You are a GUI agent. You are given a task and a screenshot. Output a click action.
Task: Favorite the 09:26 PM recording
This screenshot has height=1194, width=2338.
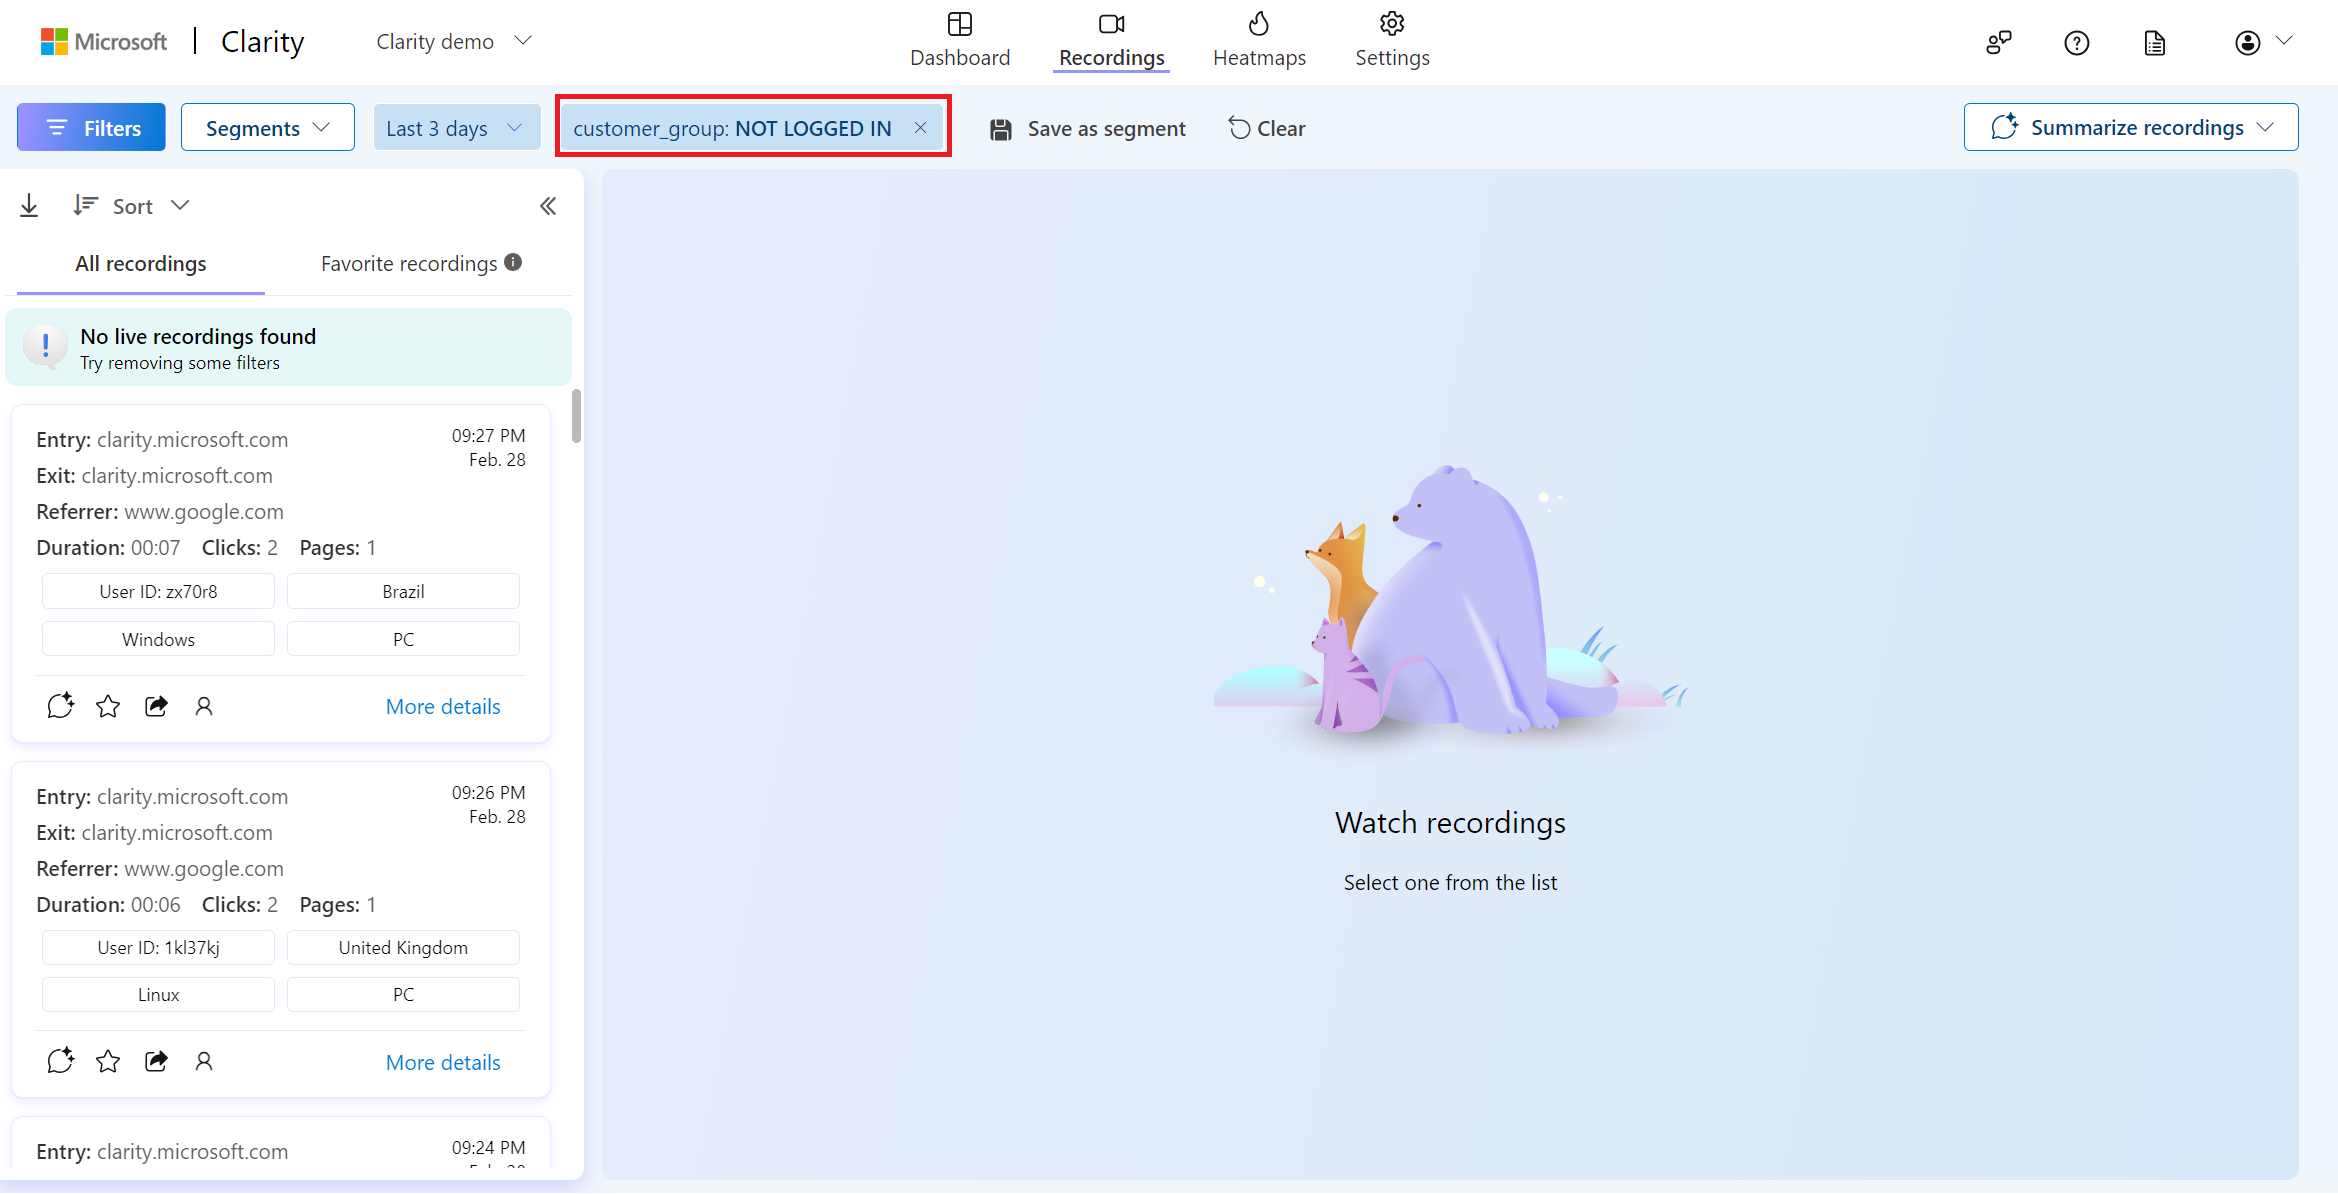[108, 1061]
